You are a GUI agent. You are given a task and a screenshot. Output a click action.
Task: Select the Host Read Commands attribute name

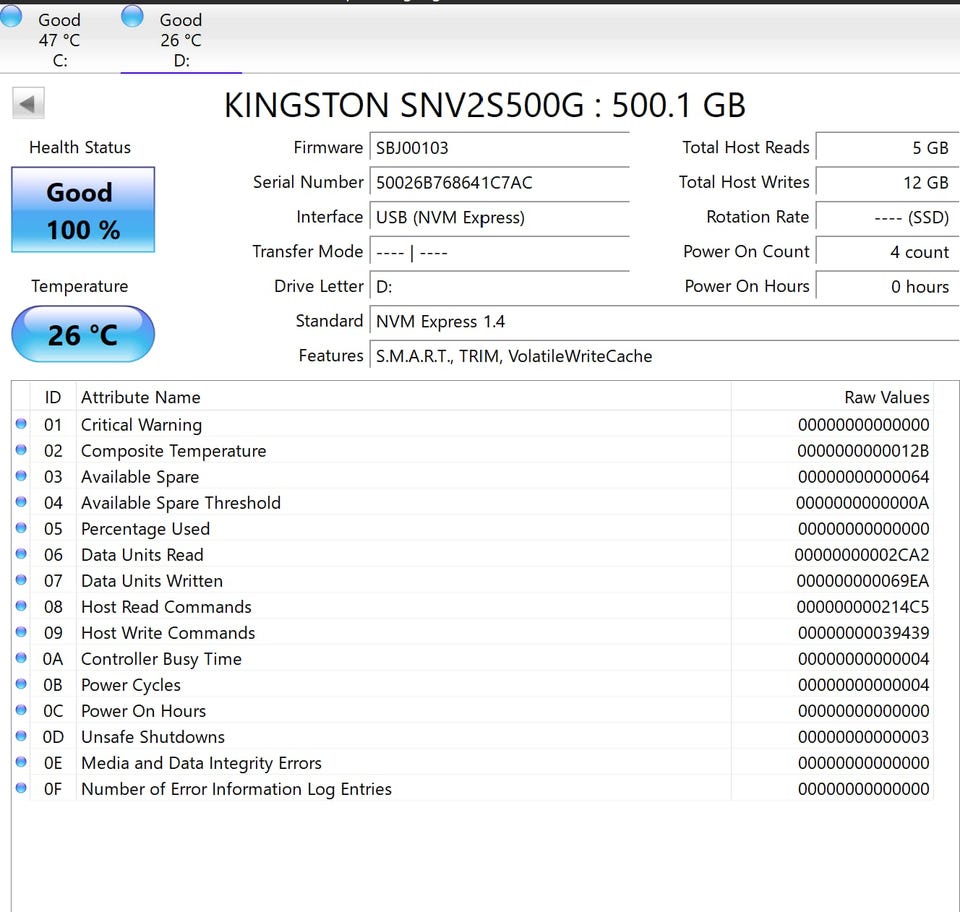point(166,607)
